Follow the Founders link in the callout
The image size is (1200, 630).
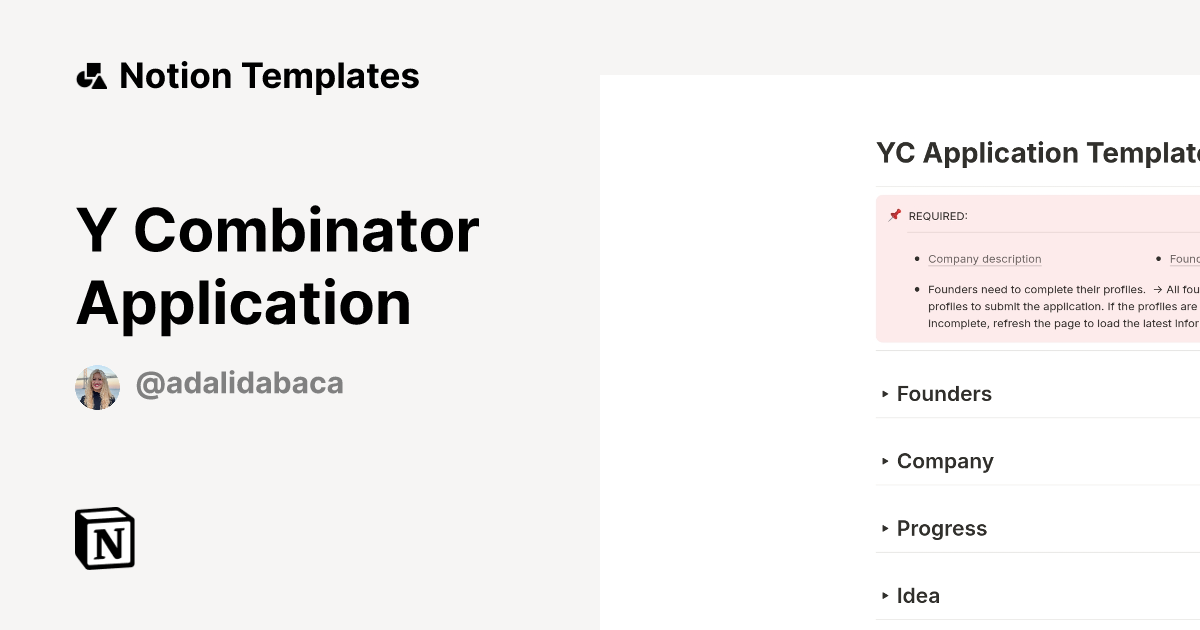1183,259
